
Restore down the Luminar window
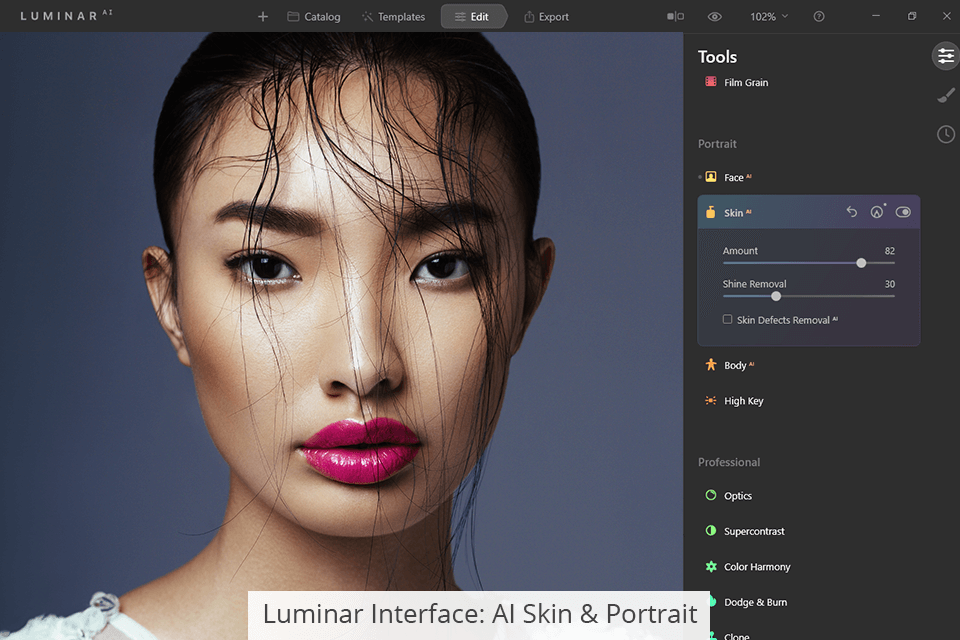[x=912, y=16]
